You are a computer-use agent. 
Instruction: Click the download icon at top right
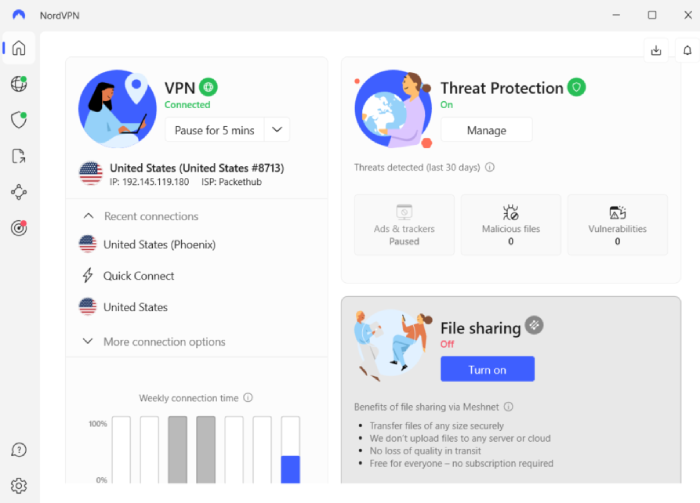(656, 50)
